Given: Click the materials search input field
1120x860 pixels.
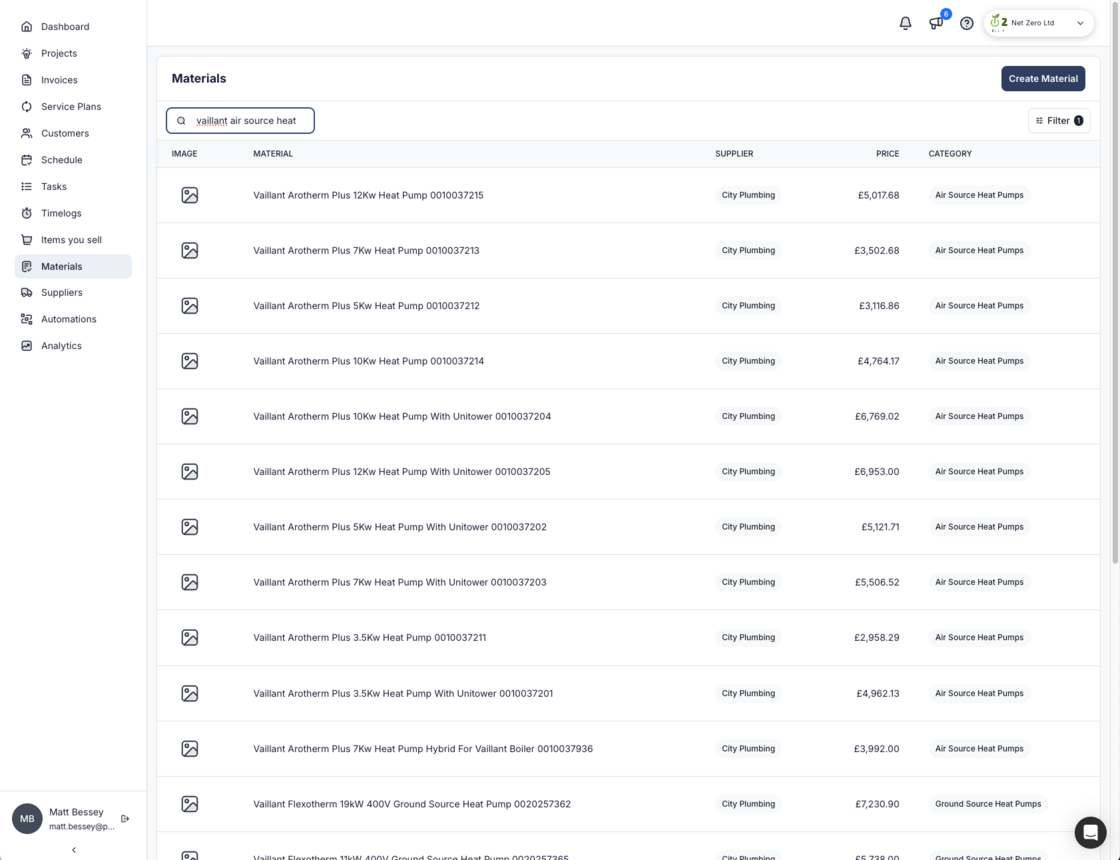Looking at the screenshot, I should [x=246, y=121].
